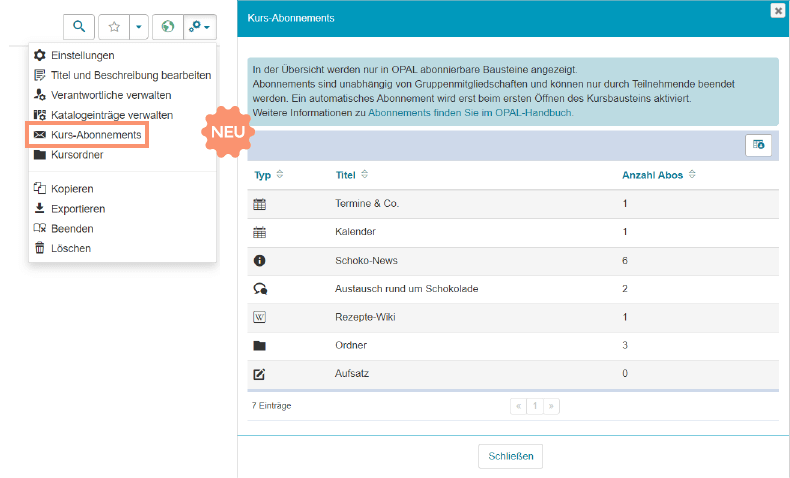Open the gear settings dropdown button
The width and height of the screenshot is (790, 478).
[200, 26]
